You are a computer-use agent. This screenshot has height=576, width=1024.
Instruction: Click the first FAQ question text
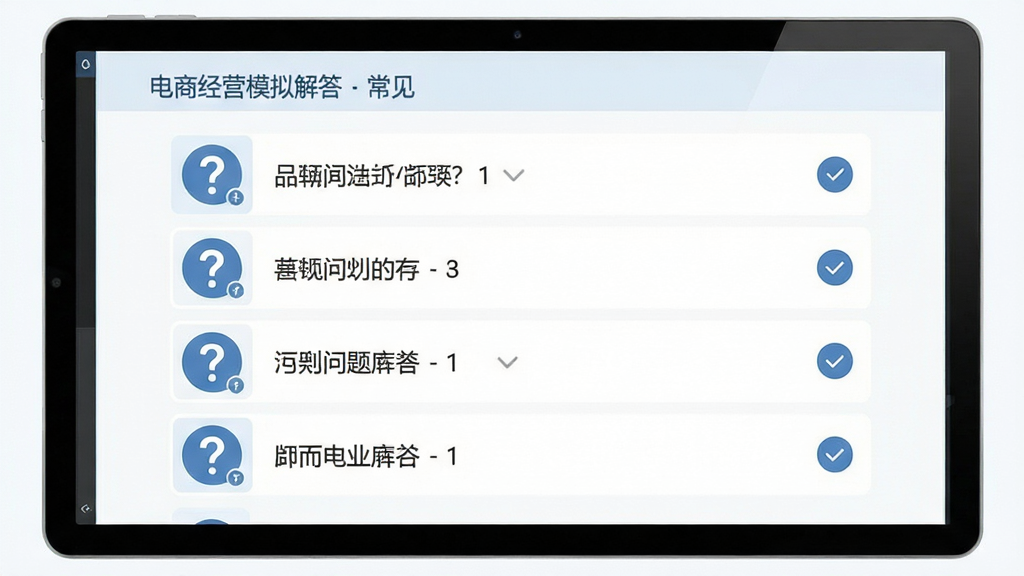[x=381, y=175]
